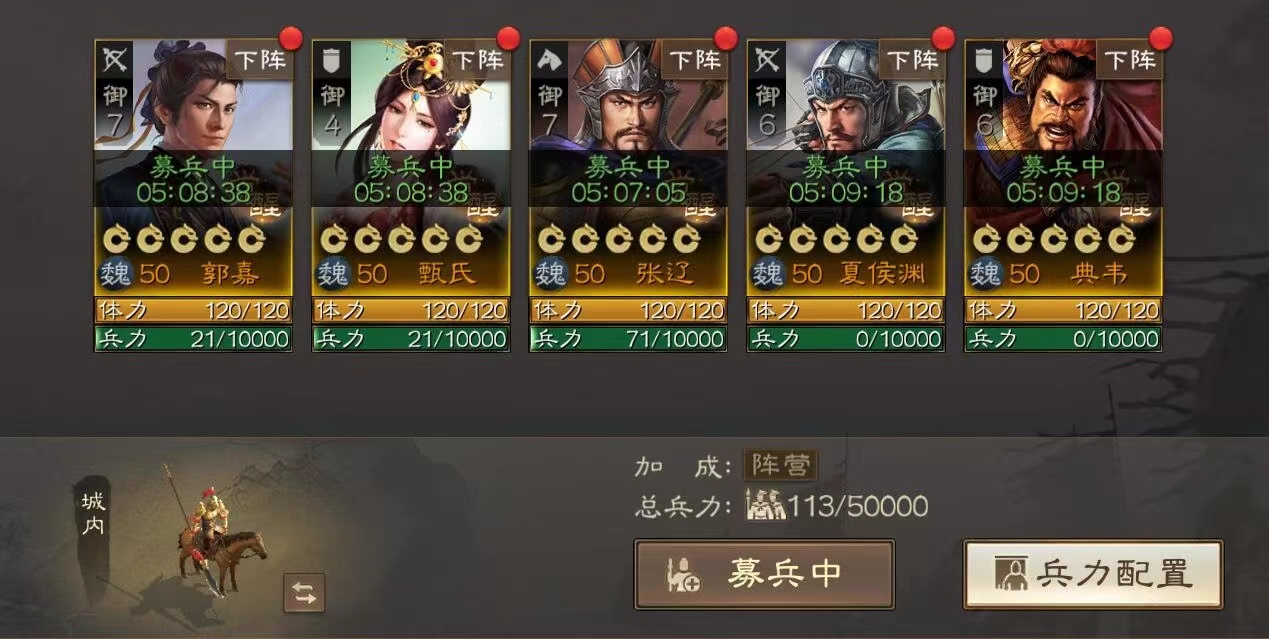Click the shield troop-type icon on 典韦's card

click(984, 60)
